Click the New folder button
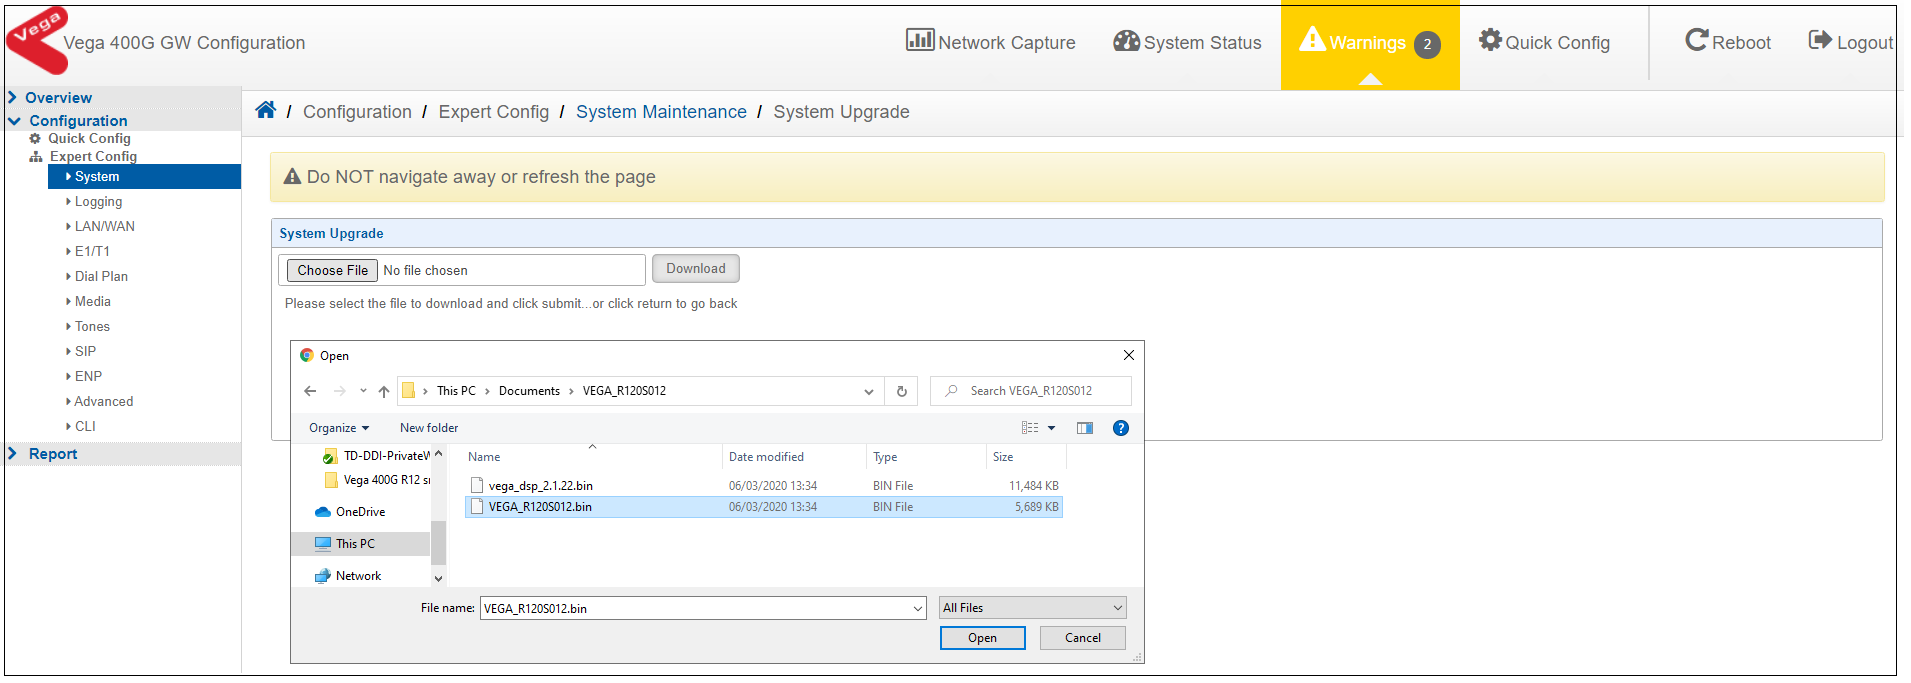Screen dimensions: 1911x683 click(429, 428)
